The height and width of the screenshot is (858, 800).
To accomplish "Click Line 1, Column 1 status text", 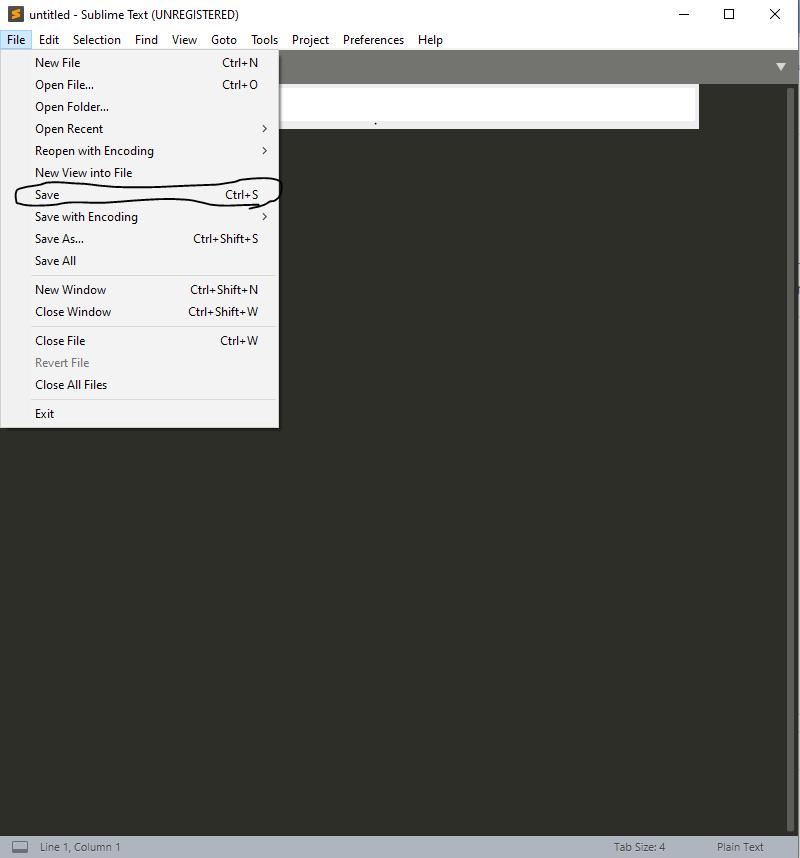I will [x=80, y=847].
